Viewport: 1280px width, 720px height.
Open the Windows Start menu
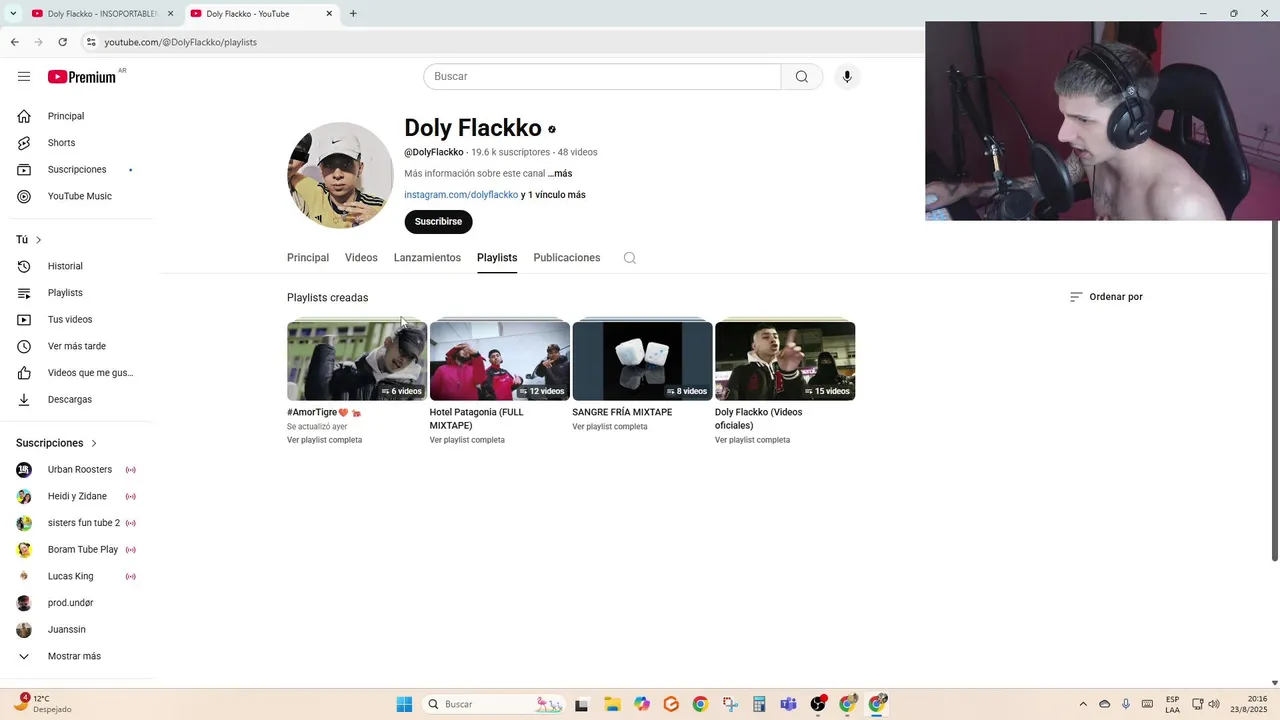[404, 704]
